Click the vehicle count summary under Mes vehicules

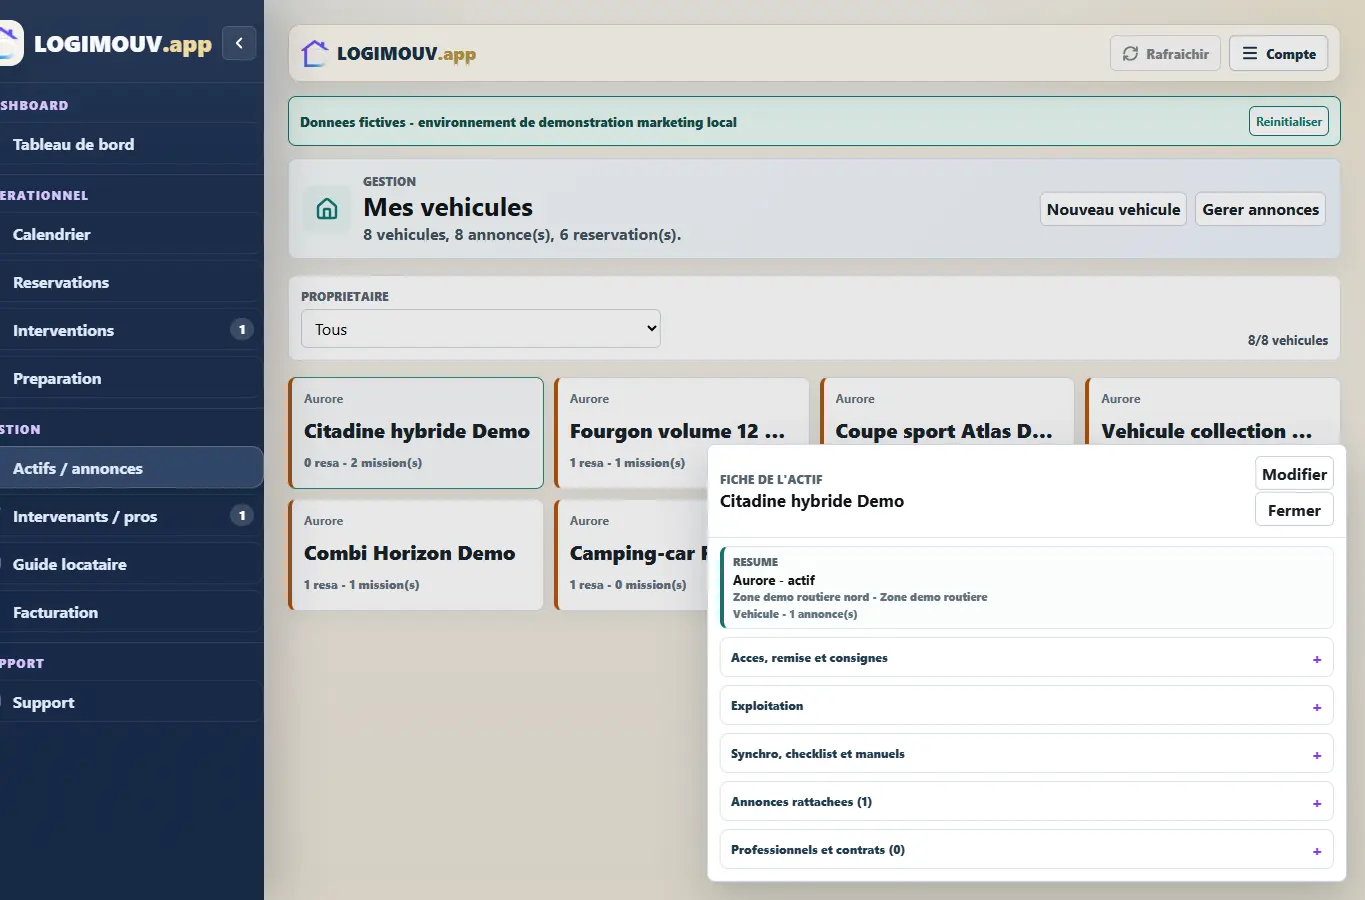click(522, 235)
